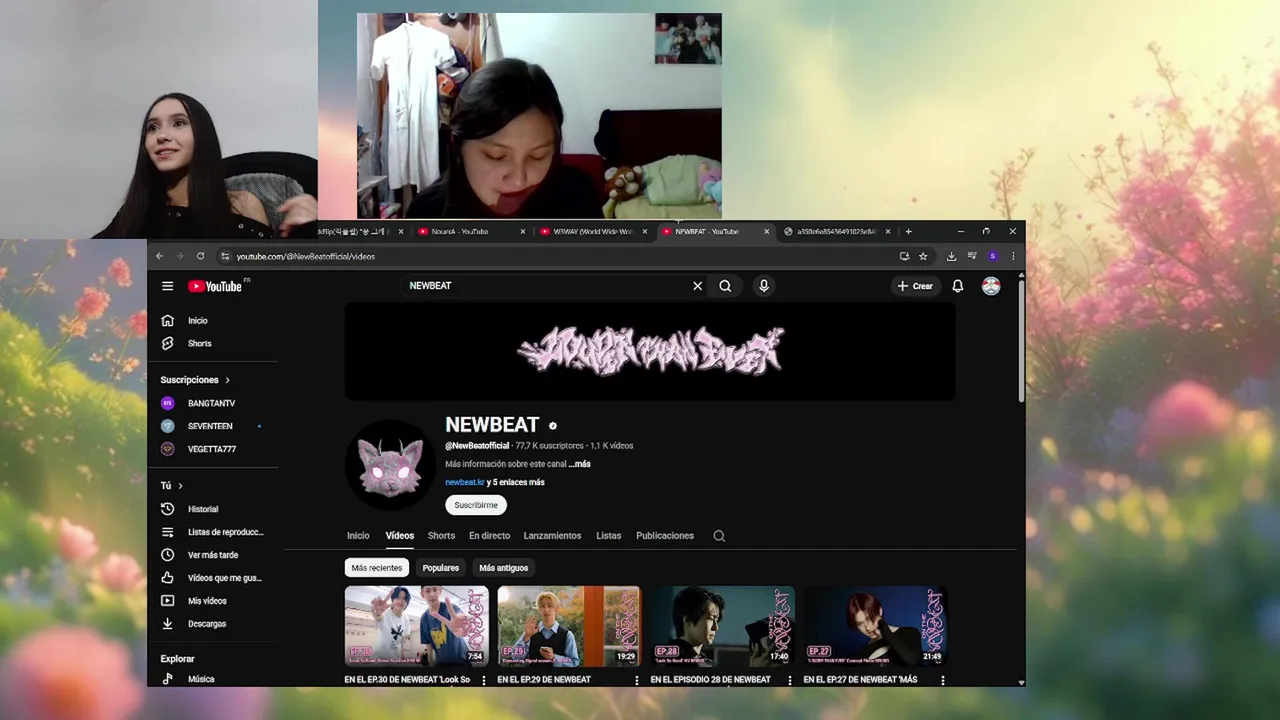Screen dimensions: 1280x720
Task: Clear the NEWBEAT search query
Action: pyautogui.click(x=697, y=286)
